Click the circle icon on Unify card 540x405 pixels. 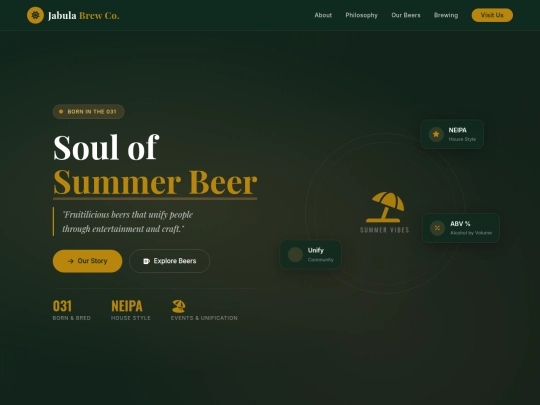click(x=295, y=255)
